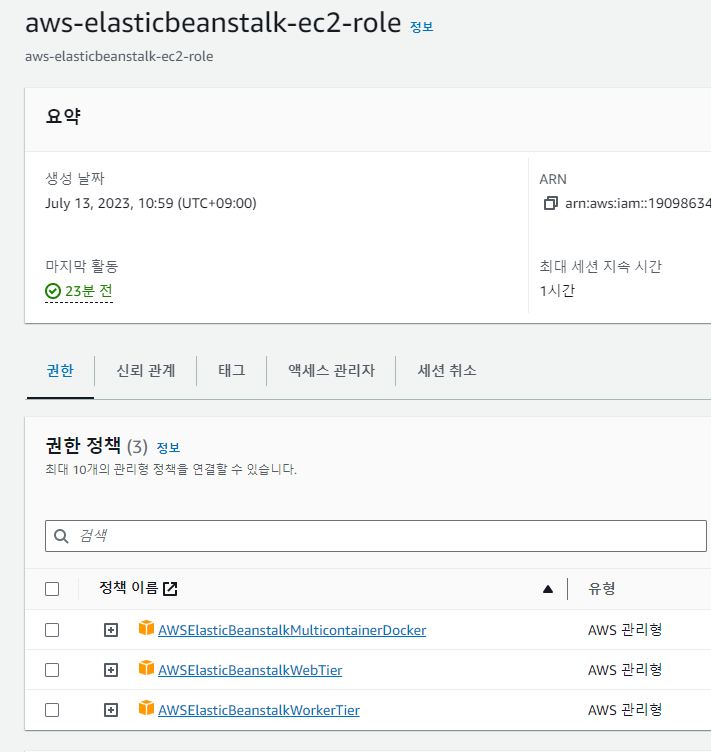Select the AWSElasticBeanstalkWebTier row checkbox
Screen dimensions: 711x752
[52, 670]
